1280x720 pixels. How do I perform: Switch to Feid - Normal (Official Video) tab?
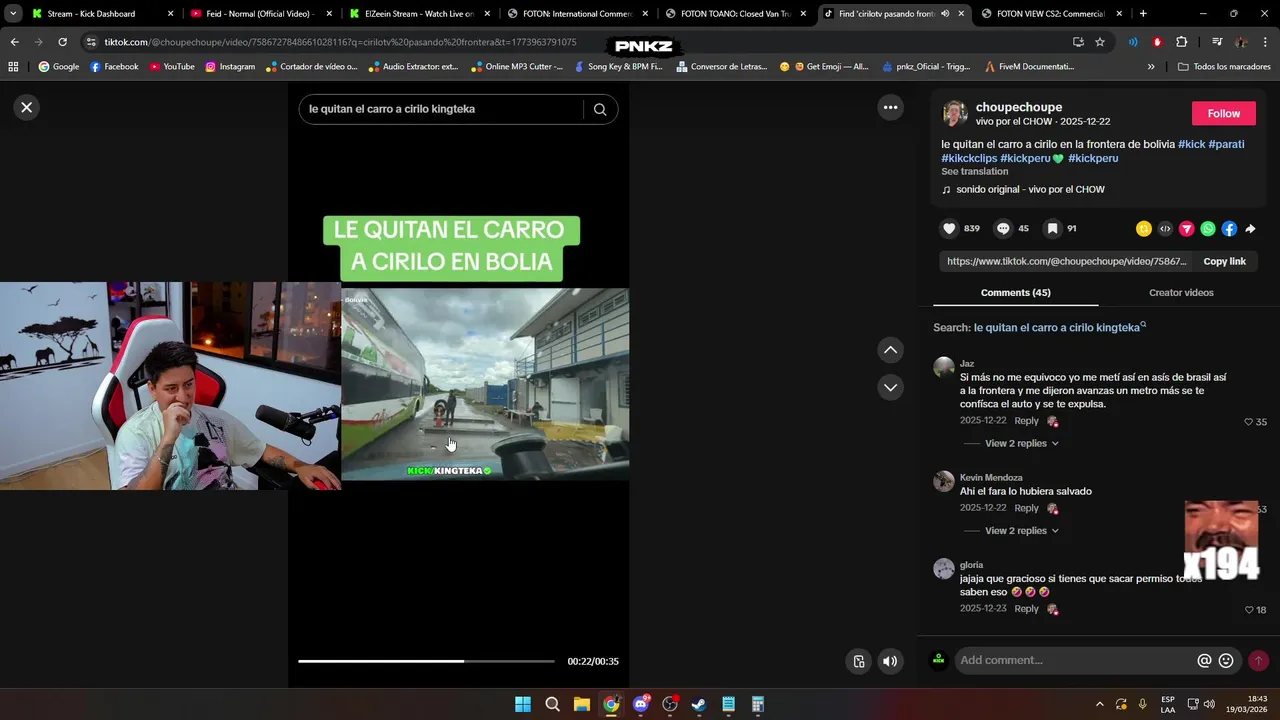260,14
